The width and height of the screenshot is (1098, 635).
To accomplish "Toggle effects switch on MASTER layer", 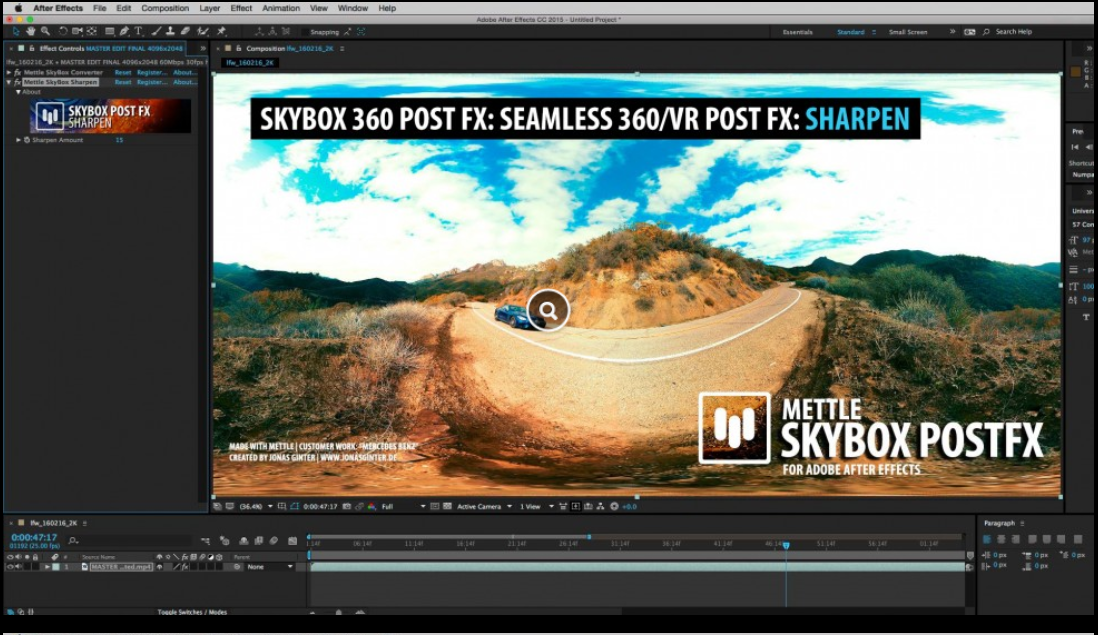I will point(185,566).
